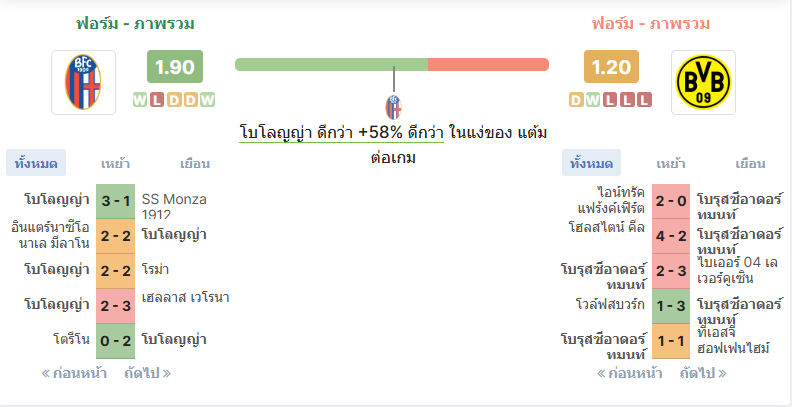Open Wolfsburg 1 - 3 Dortmund score
The width and height of the screenshot is (792, 407).
[671, 306]
